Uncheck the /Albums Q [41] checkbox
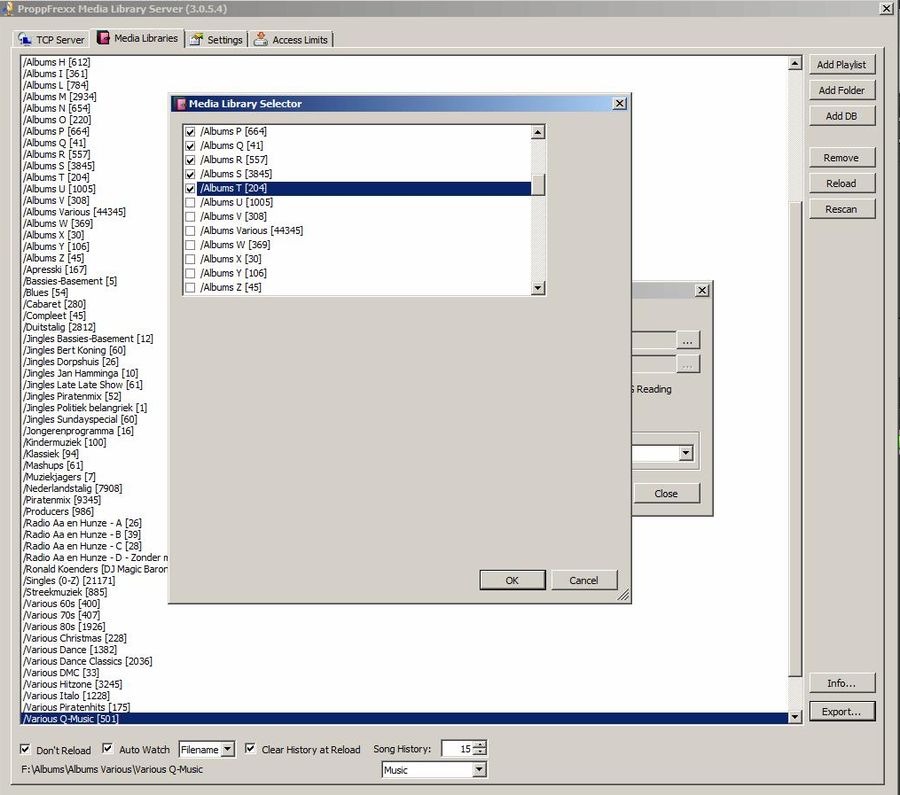900x795 pixels. pyautogui.click(x=191, y=146)
